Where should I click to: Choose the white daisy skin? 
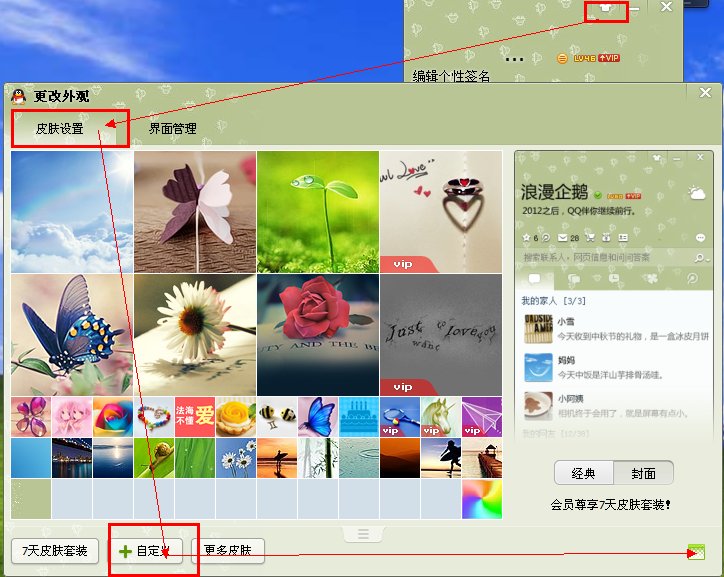[x=195, y=335]
